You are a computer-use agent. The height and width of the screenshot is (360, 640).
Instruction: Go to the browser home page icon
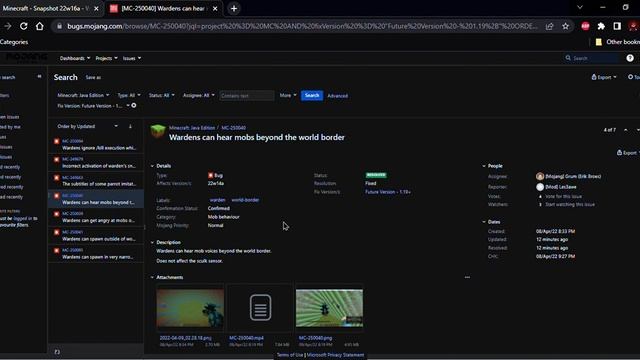(x=40, y=26)
